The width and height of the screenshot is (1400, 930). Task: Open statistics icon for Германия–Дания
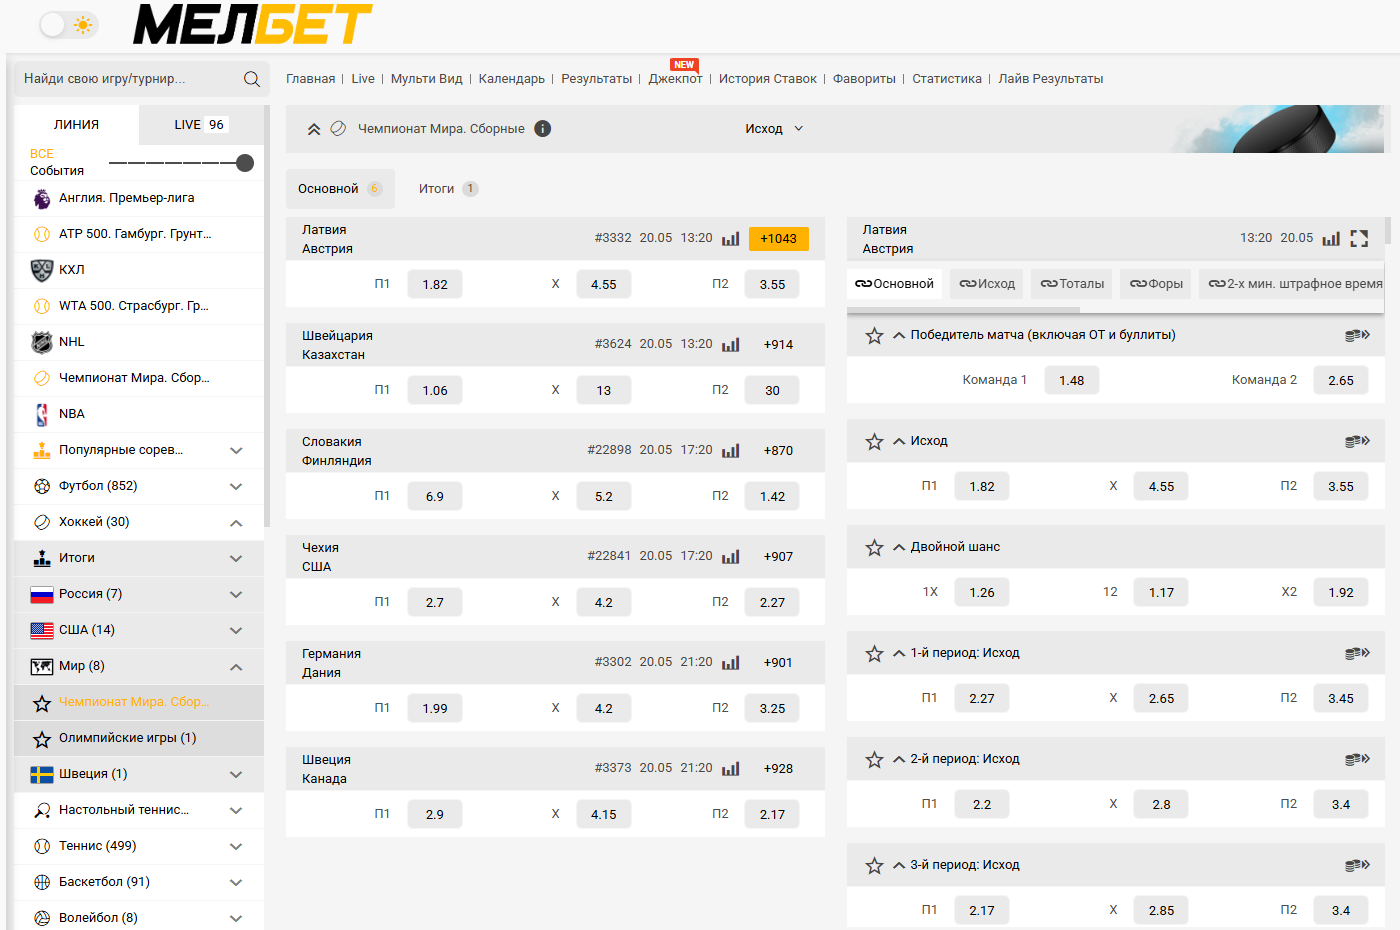pos(731,662)
